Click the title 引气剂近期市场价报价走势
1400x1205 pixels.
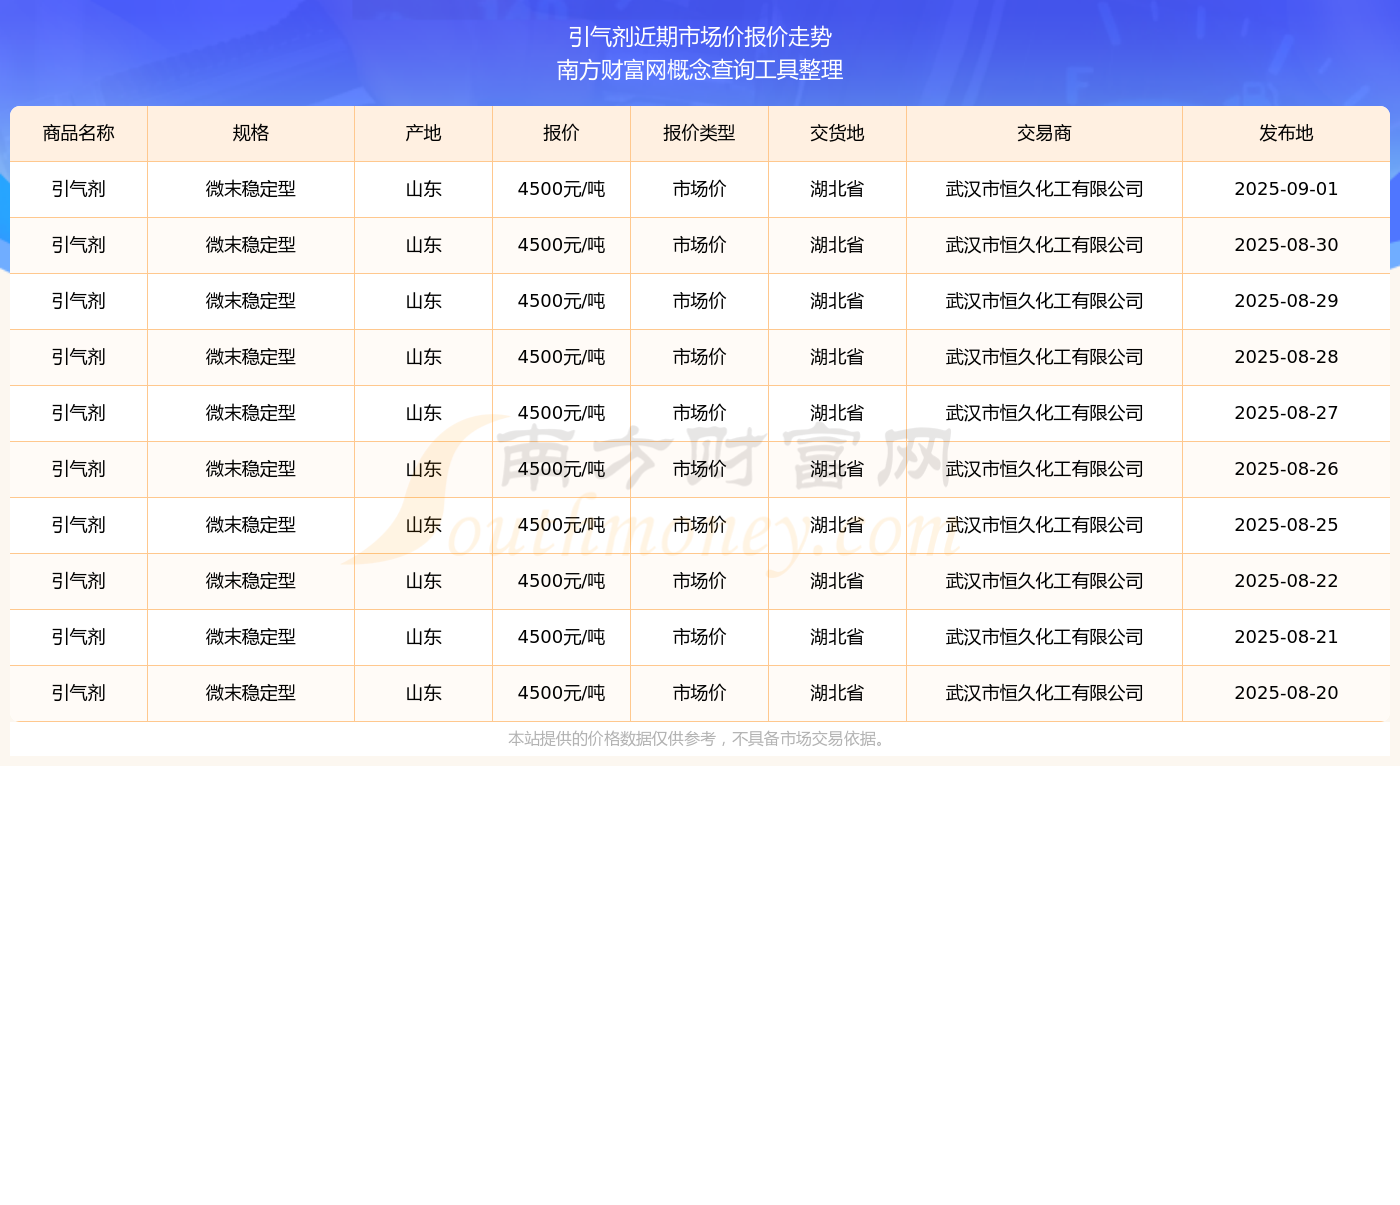700,37
